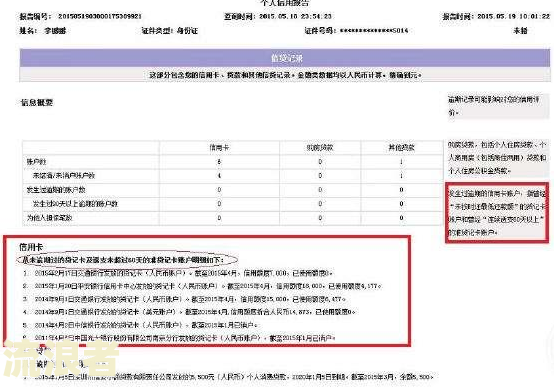Click the 信用卡 column header in table
The width and height of the screenshot is (554, 388).
pos(219,148)
